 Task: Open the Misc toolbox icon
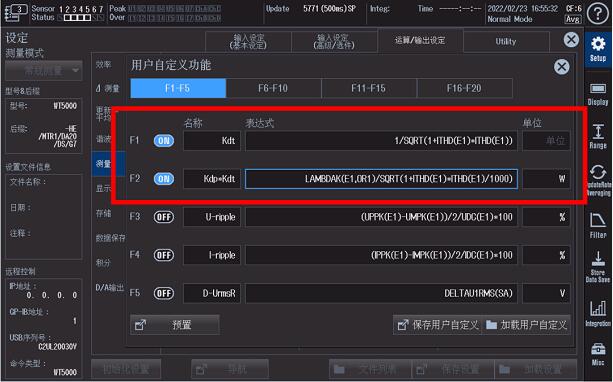click(x=598, y=354)
